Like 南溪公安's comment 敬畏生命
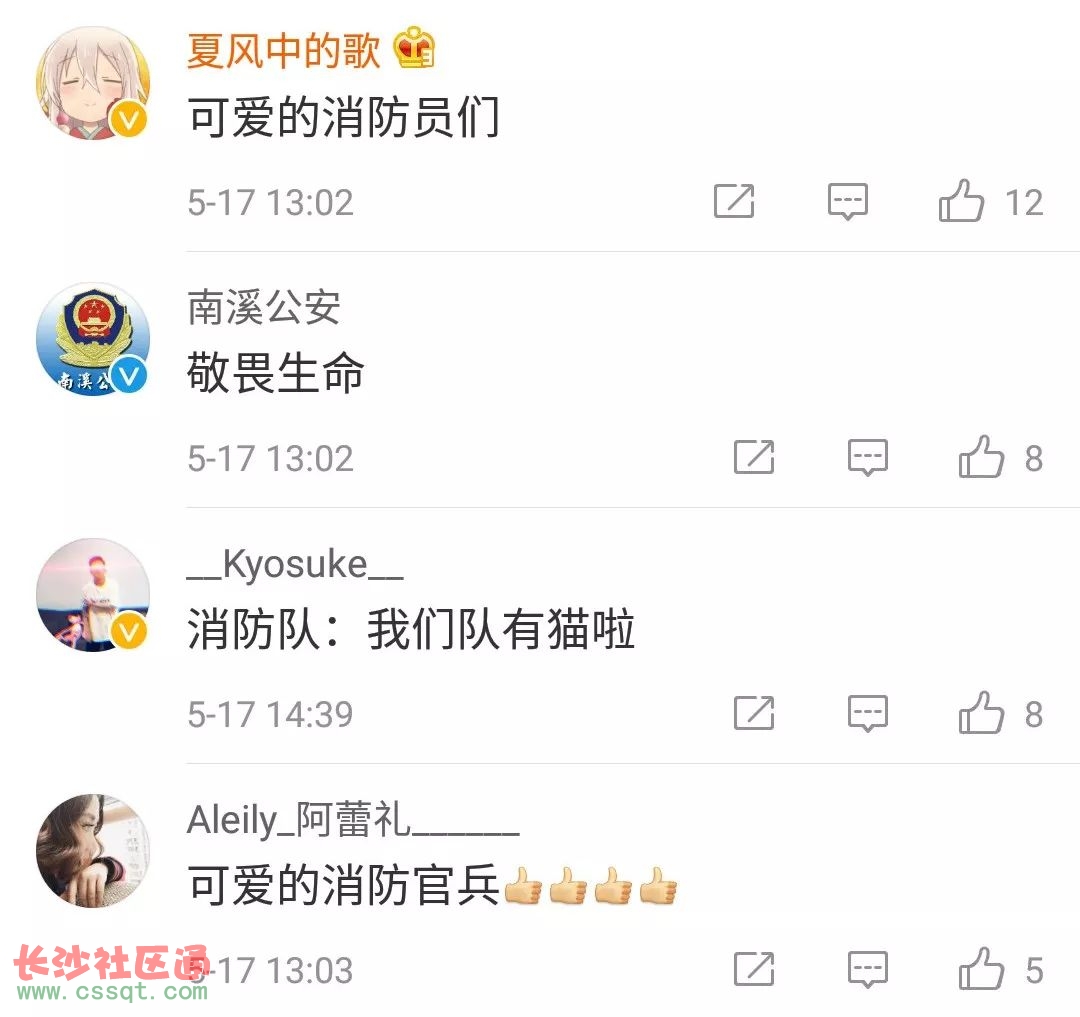The image size is (1080, 1017). click(982, 457)
